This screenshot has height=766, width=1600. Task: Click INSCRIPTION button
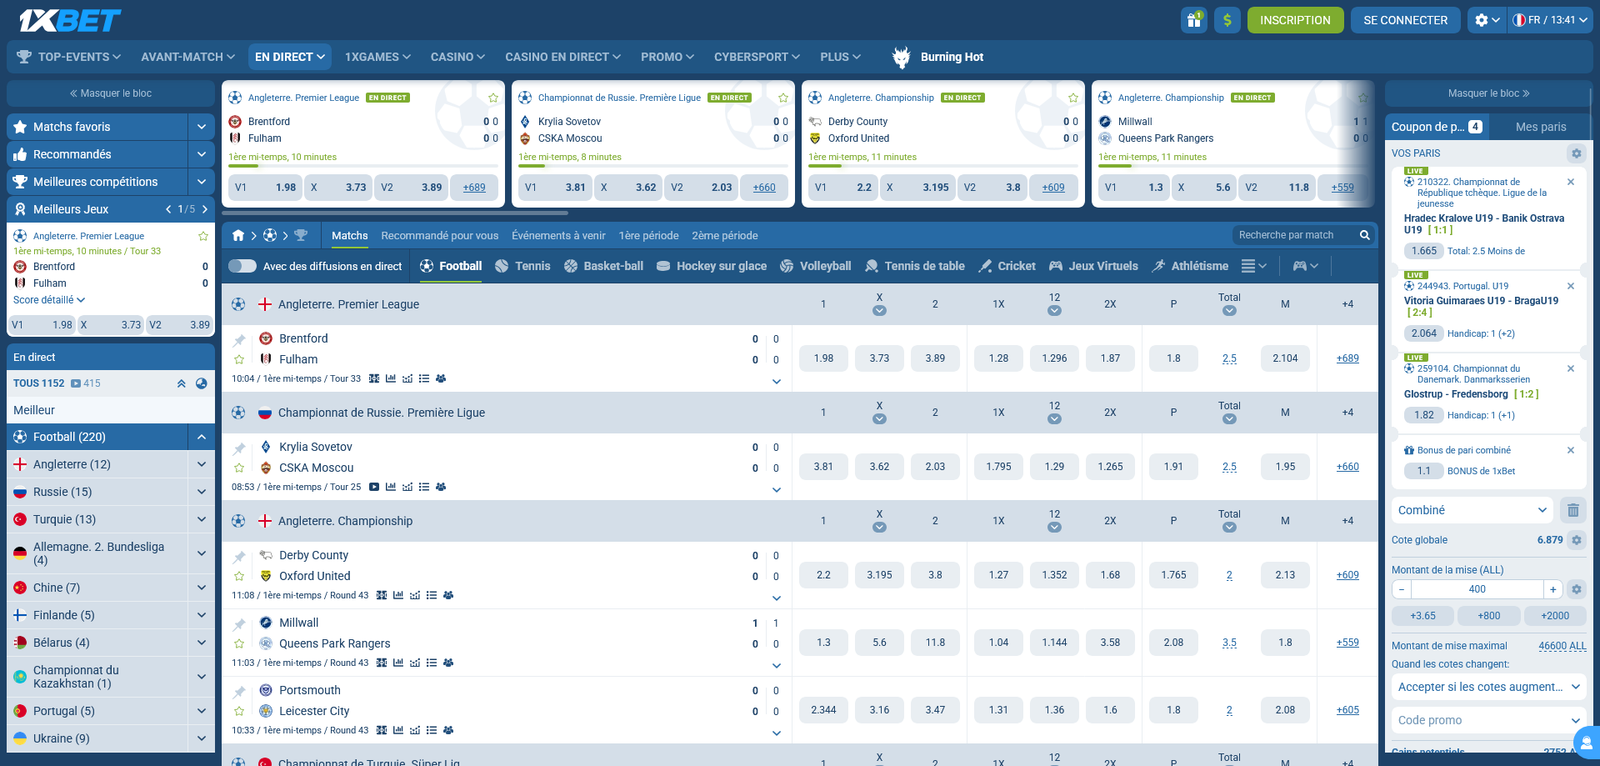pos(1295,20)
